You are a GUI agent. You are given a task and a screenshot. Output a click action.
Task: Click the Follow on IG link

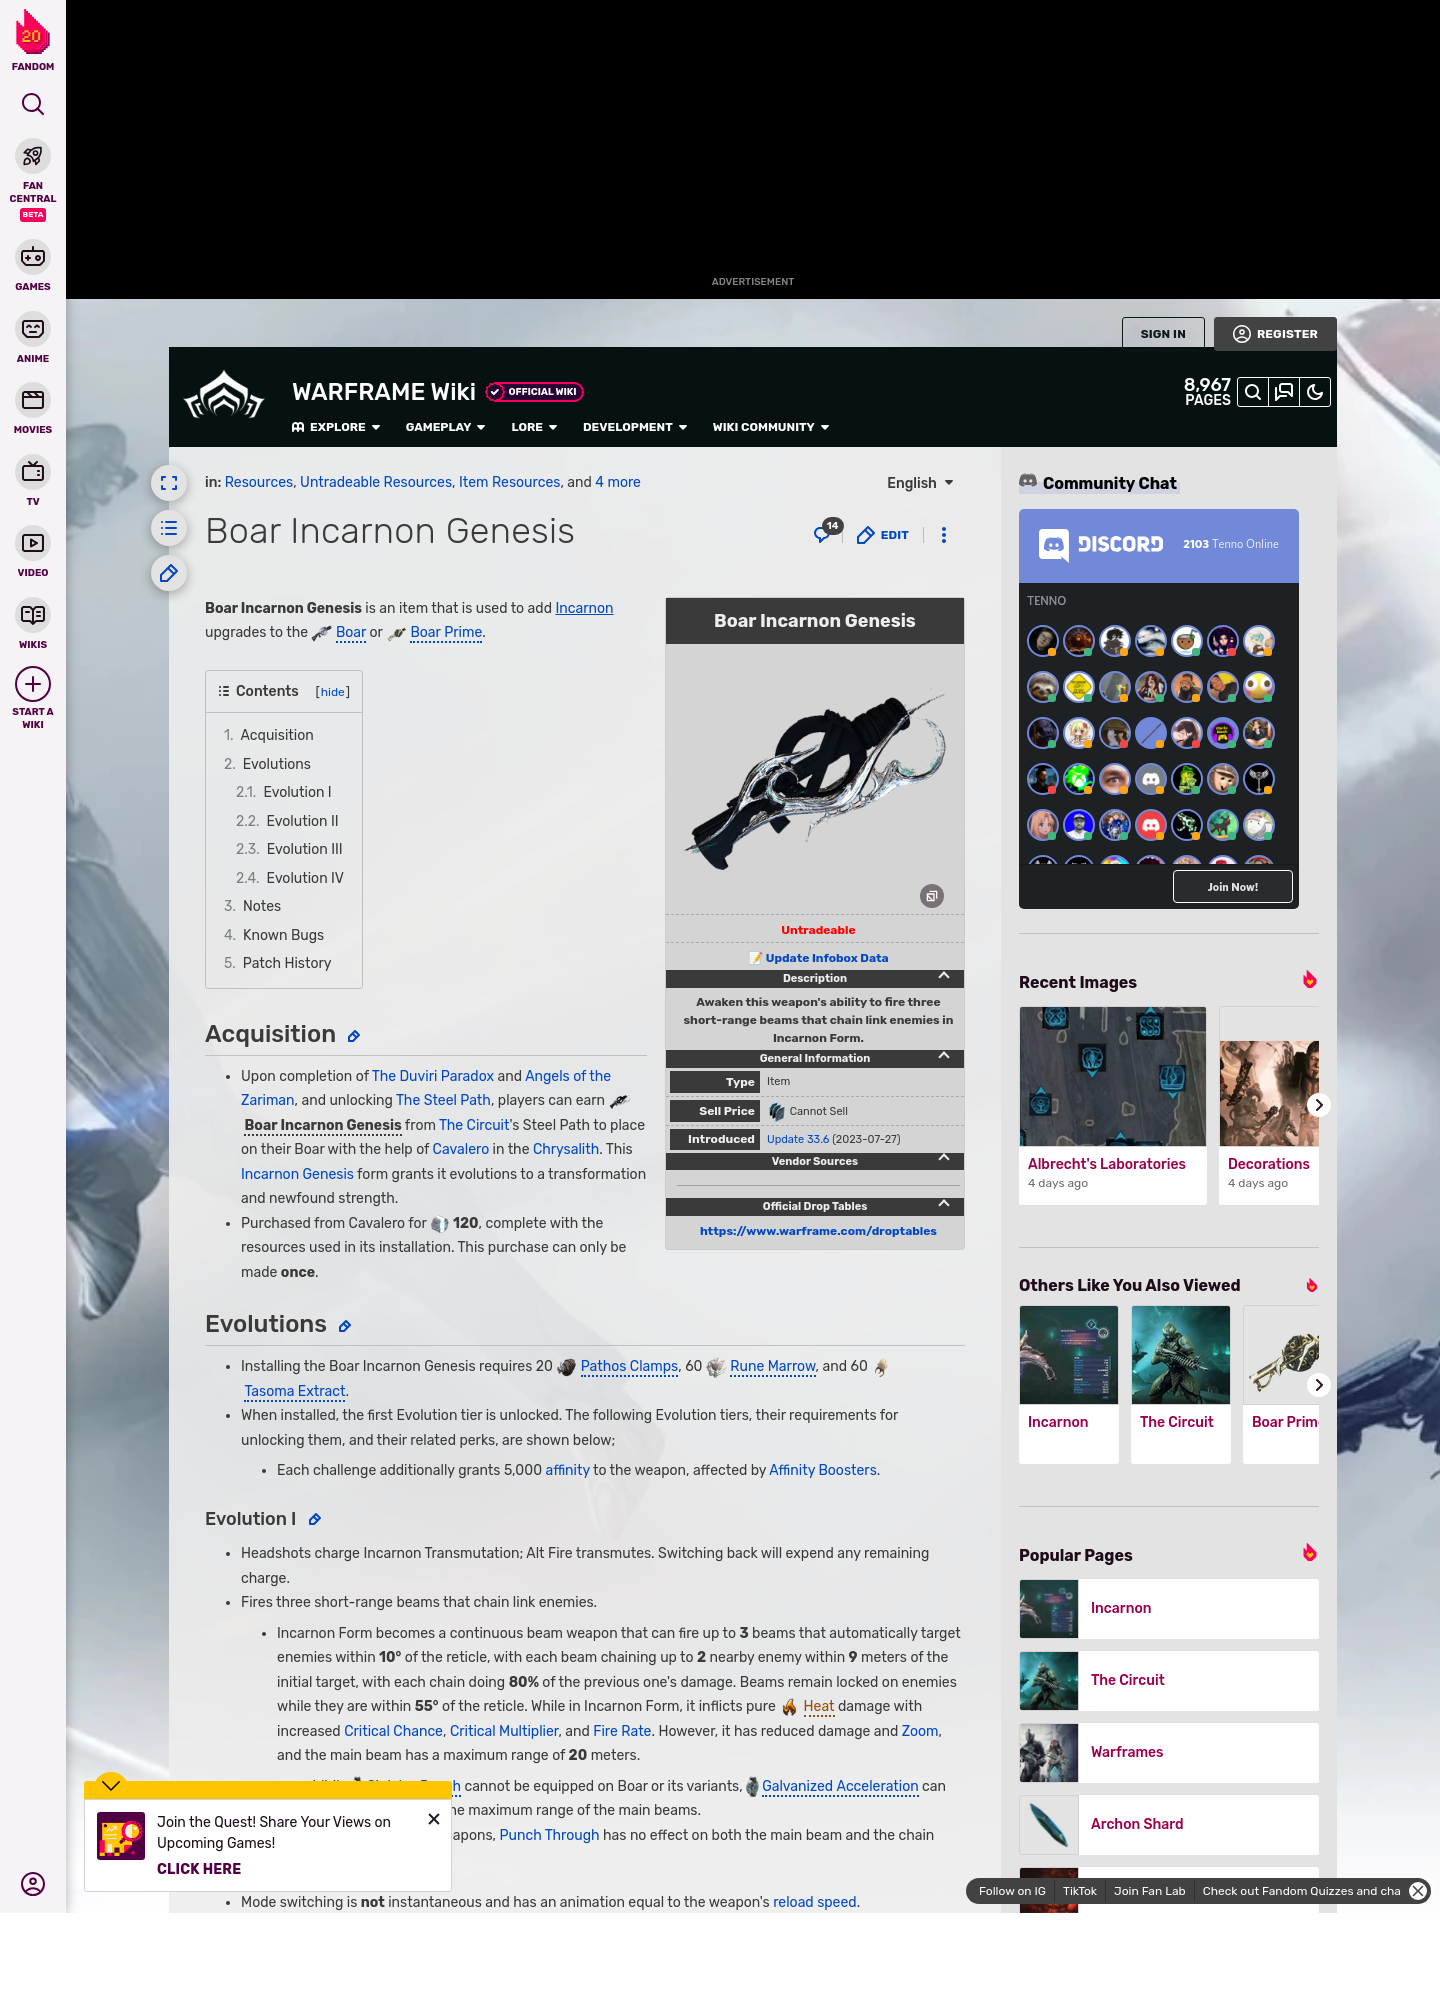coord(1012,1891)
